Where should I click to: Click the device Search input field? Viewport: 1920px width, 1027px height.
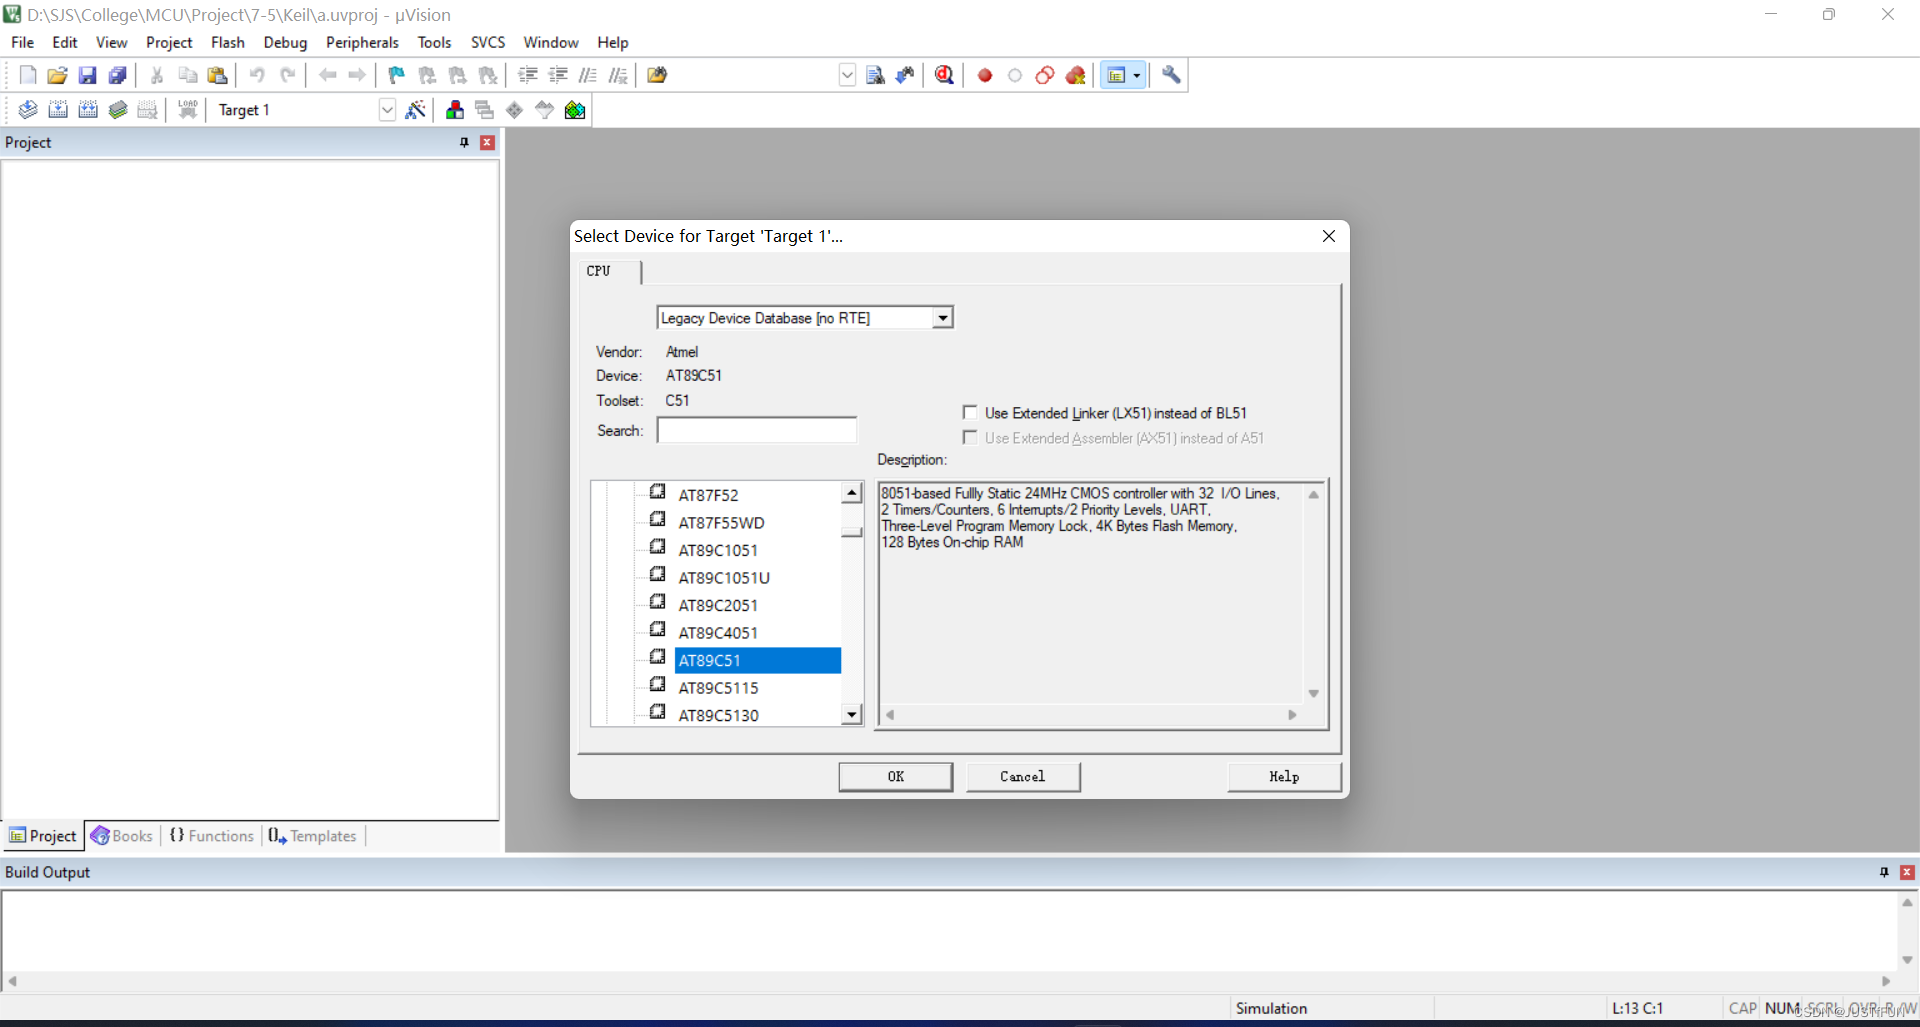(x=757, y=430)
